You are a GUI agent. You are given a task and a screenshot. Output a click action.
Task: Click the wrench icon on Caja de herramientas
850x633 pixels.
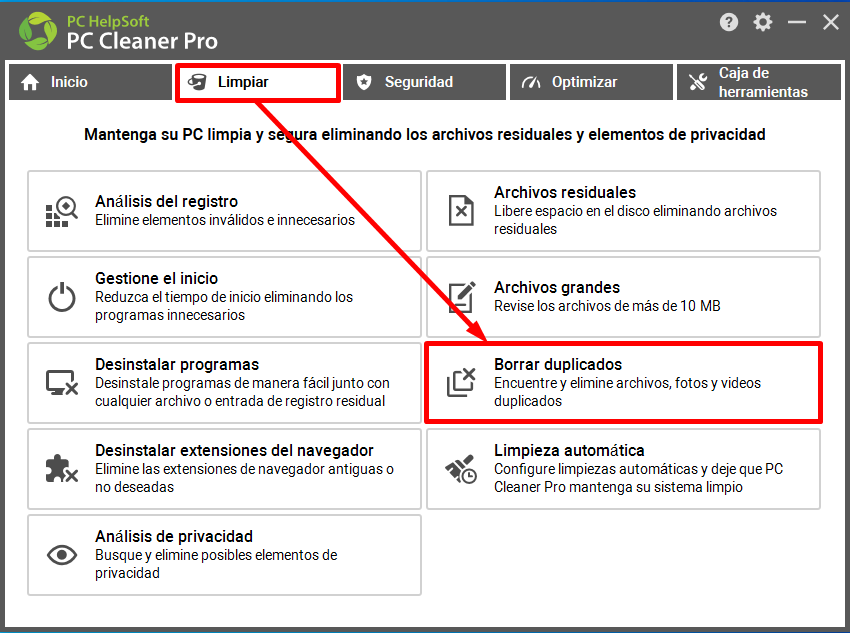coord(698,82)
